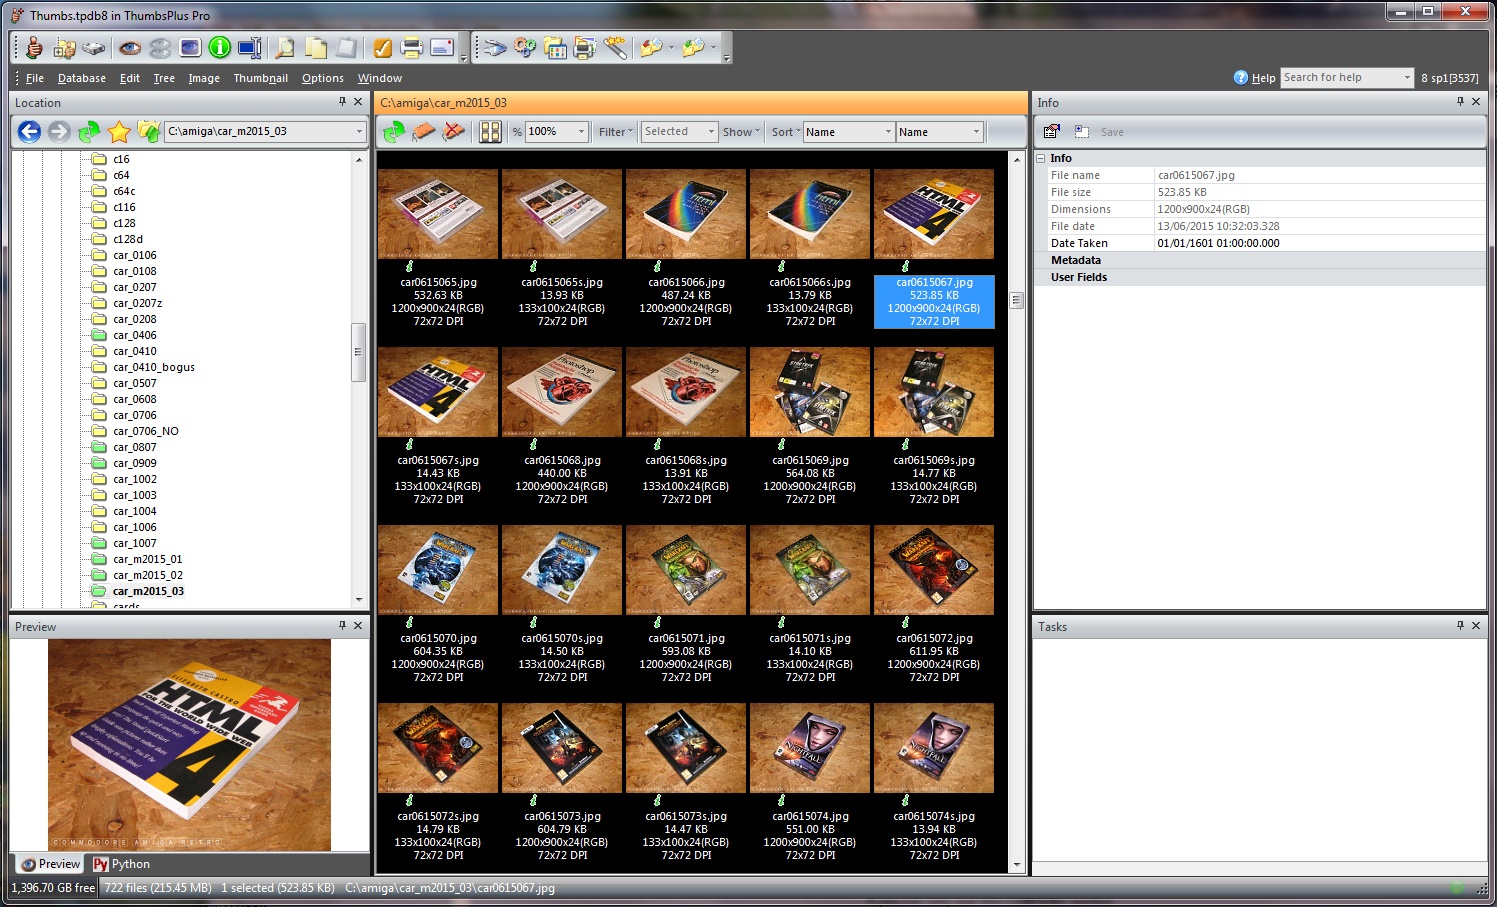
Task: Click the Copy pages toolbar icon
Action: click(316, 47)
